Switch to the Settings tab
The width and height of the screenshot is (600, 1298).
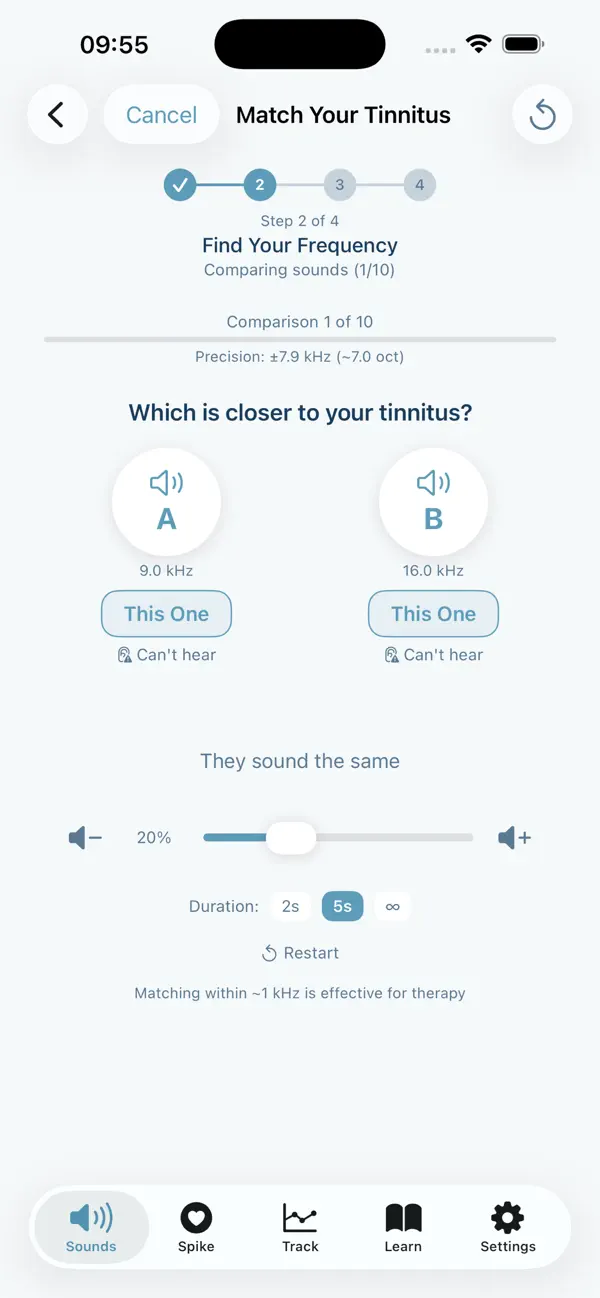click(x=507, y=1226)
